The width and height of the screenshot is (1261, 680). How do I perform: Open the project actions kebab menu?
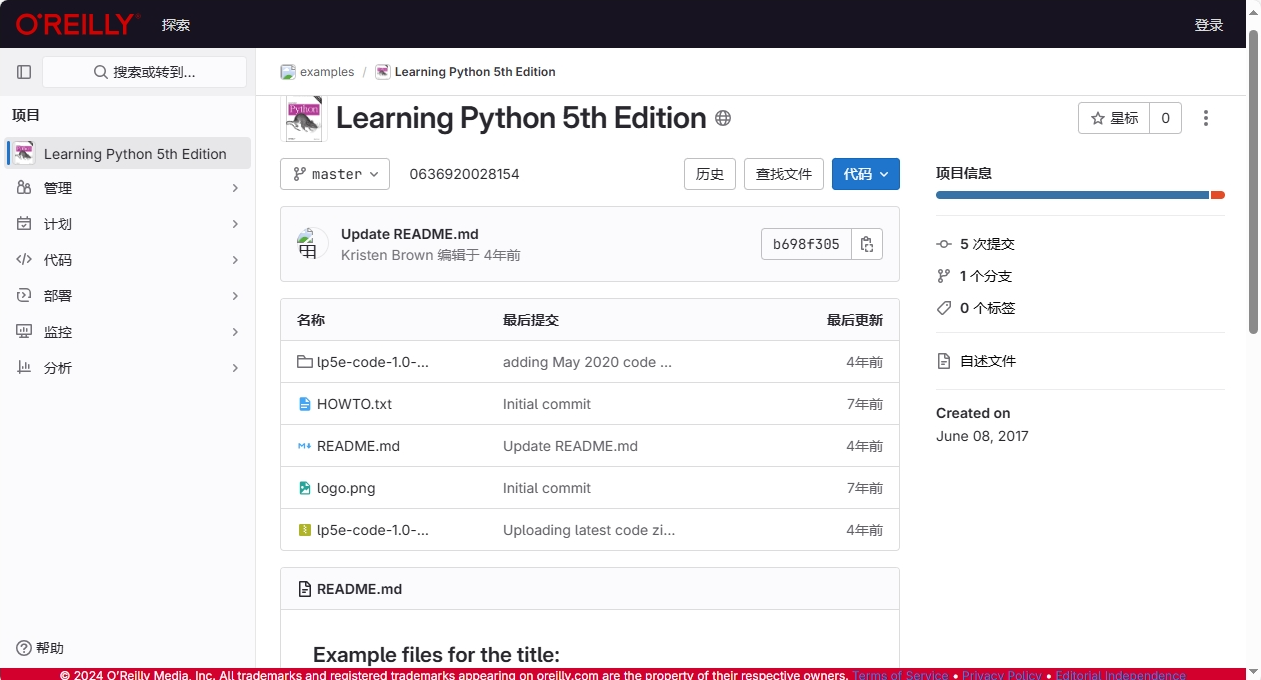pyautogui.click(x=1206, y=118)
